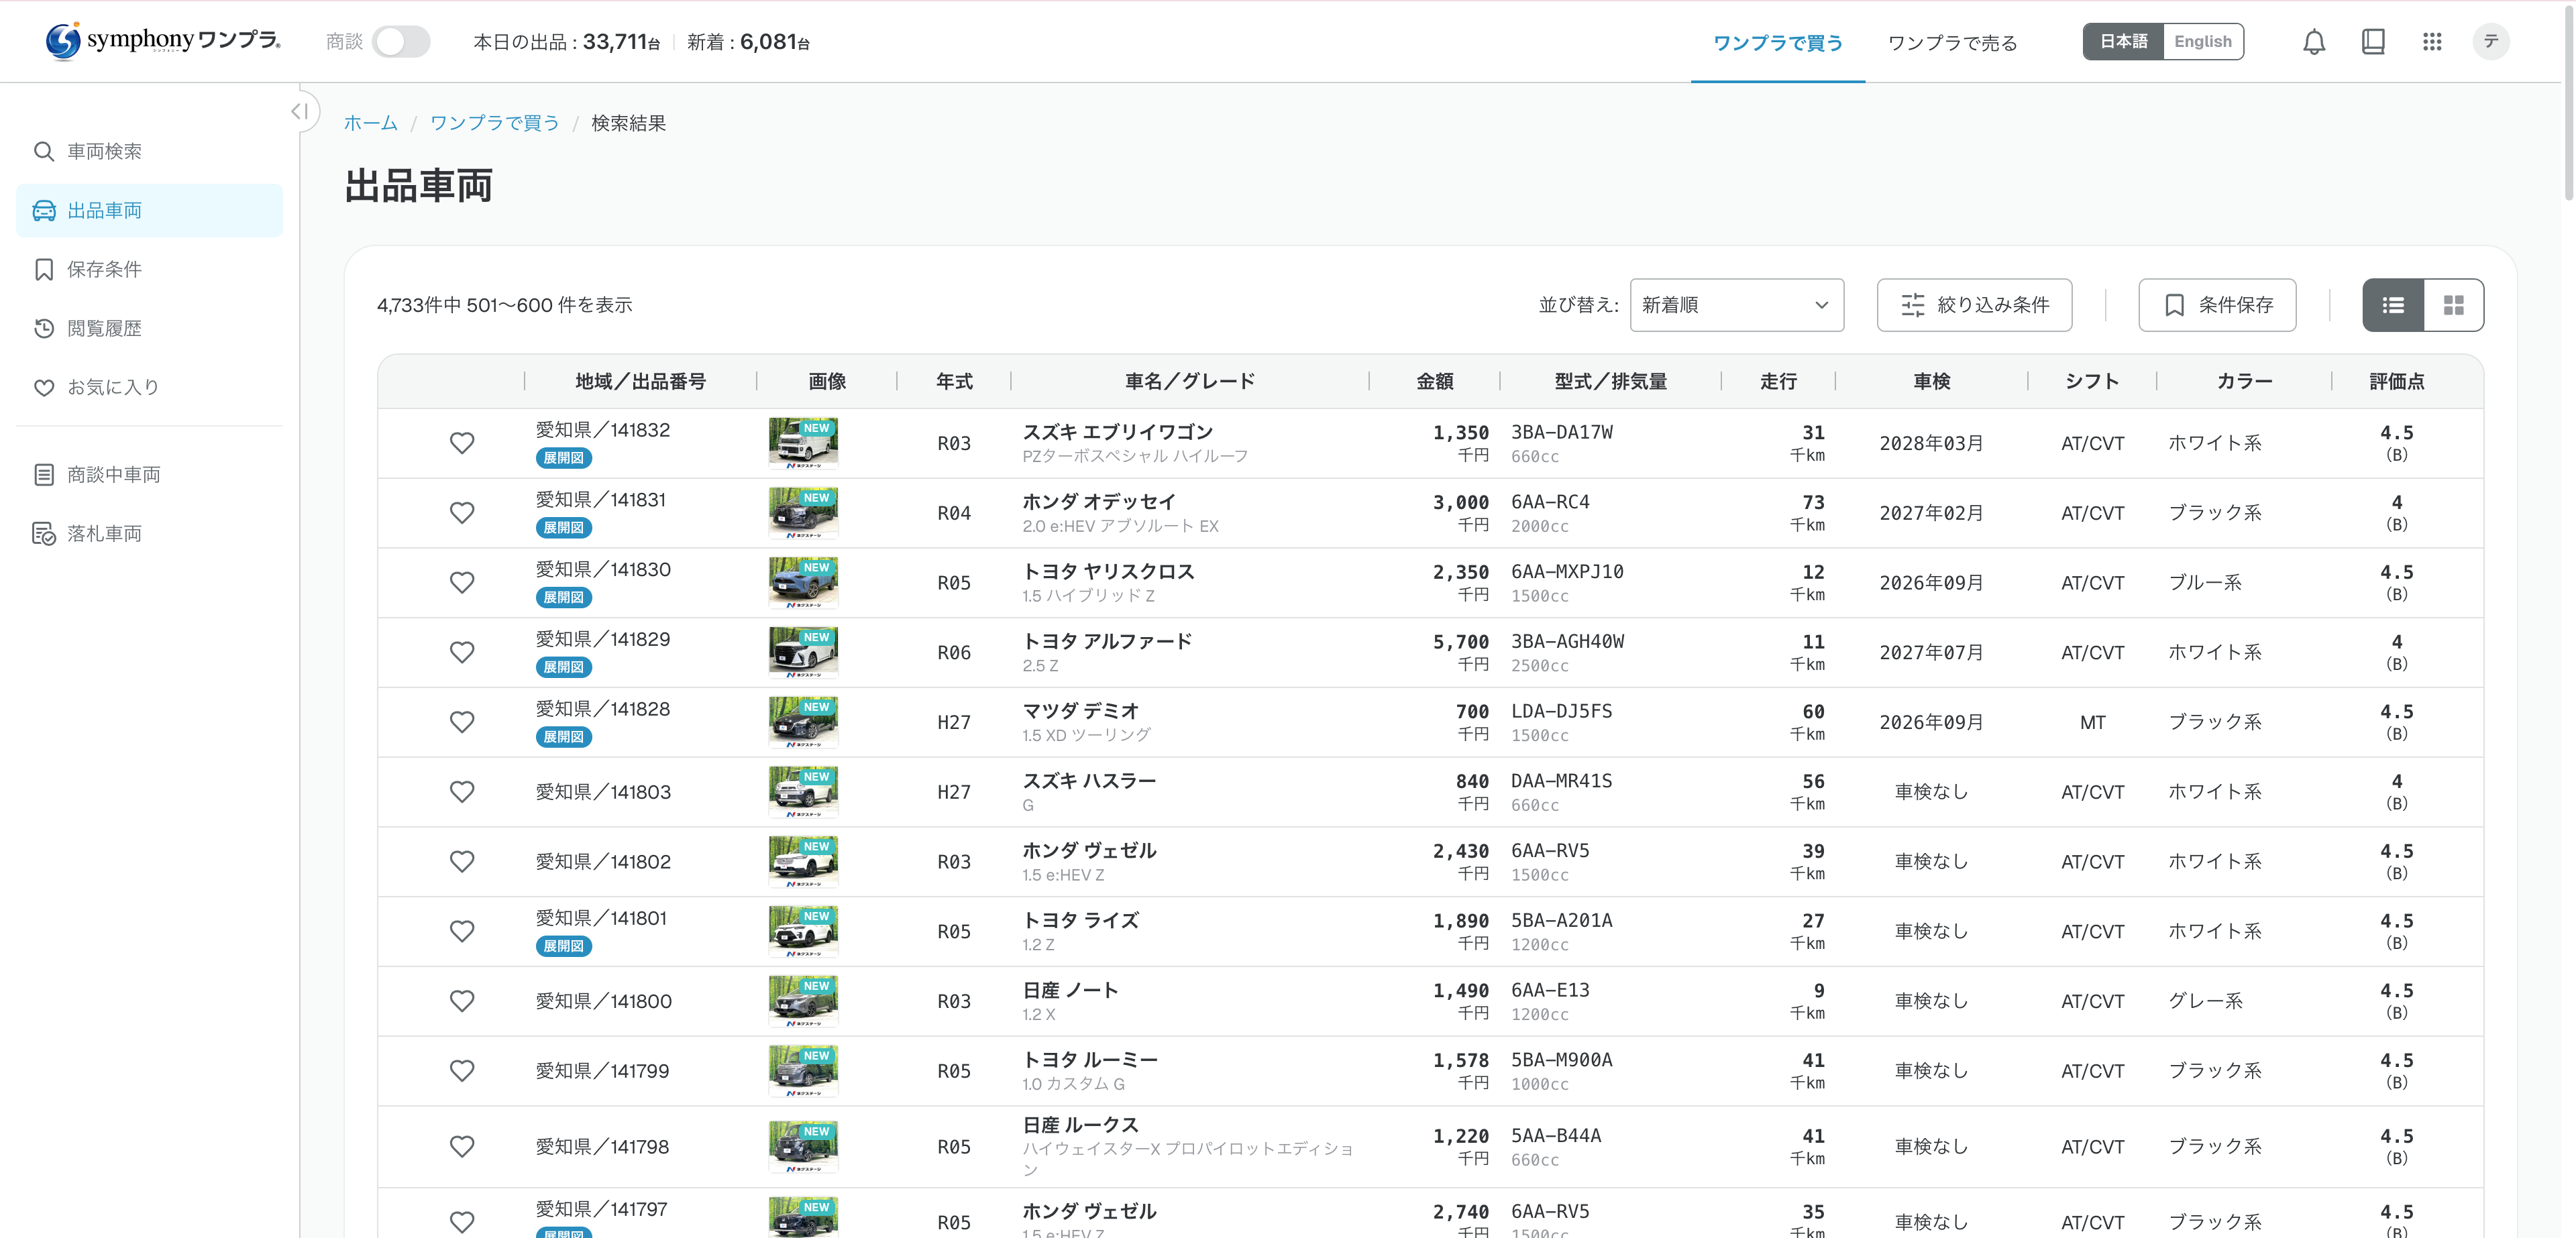
Task: Click 条件保存 to save search conditions
Action: point(2217,305)
